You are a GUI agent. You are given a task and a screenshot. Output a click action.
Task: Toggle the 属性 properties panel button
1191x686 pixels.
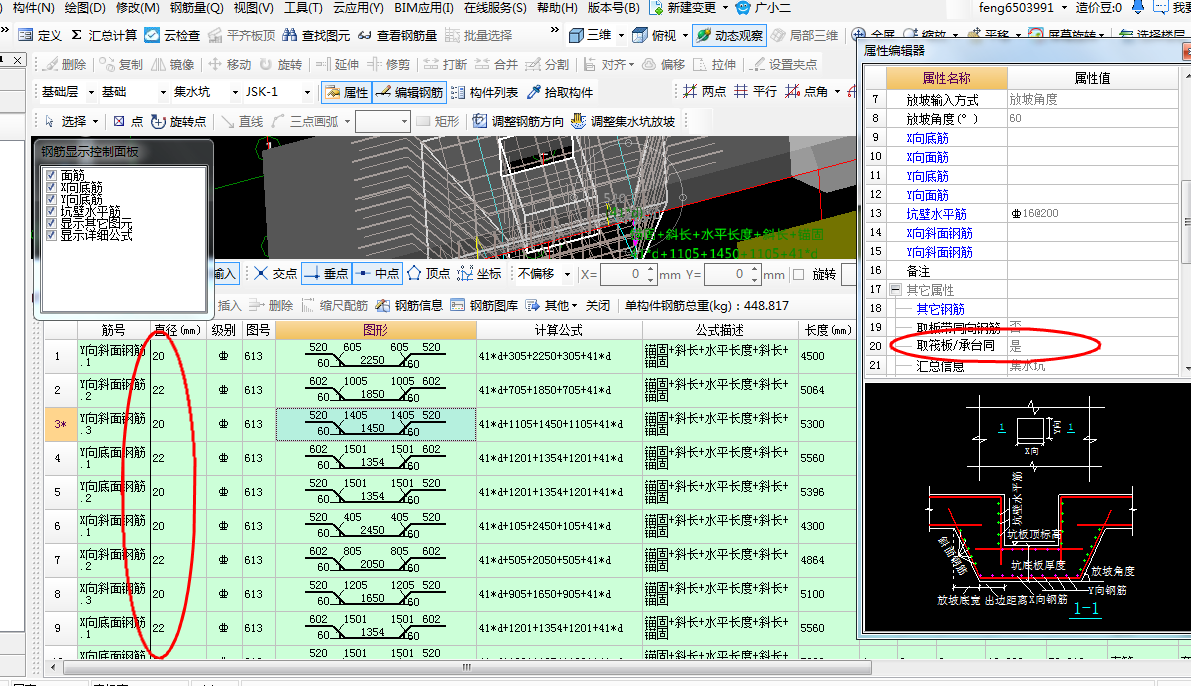[346, 92]
